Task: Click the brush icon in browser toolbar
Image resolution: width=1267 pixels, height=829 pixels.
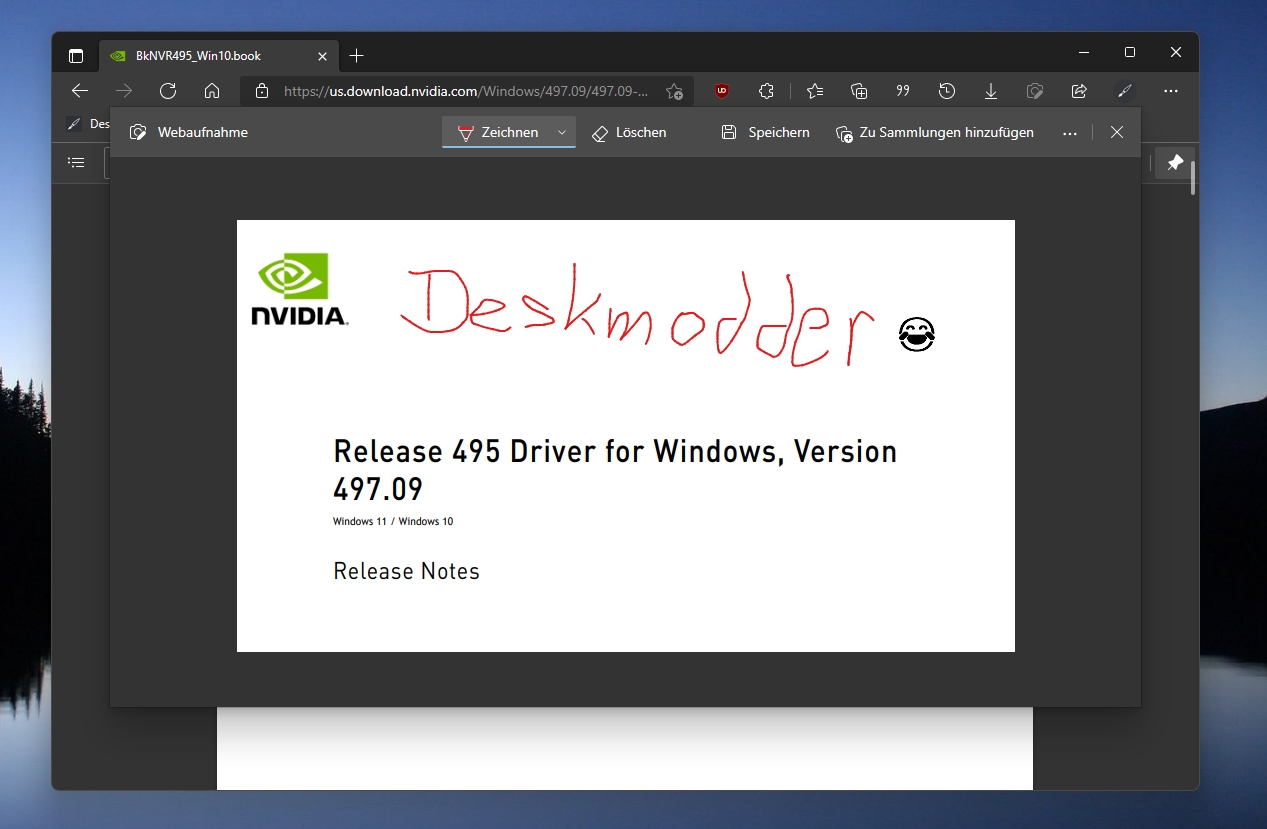Action: [1124, 91]
